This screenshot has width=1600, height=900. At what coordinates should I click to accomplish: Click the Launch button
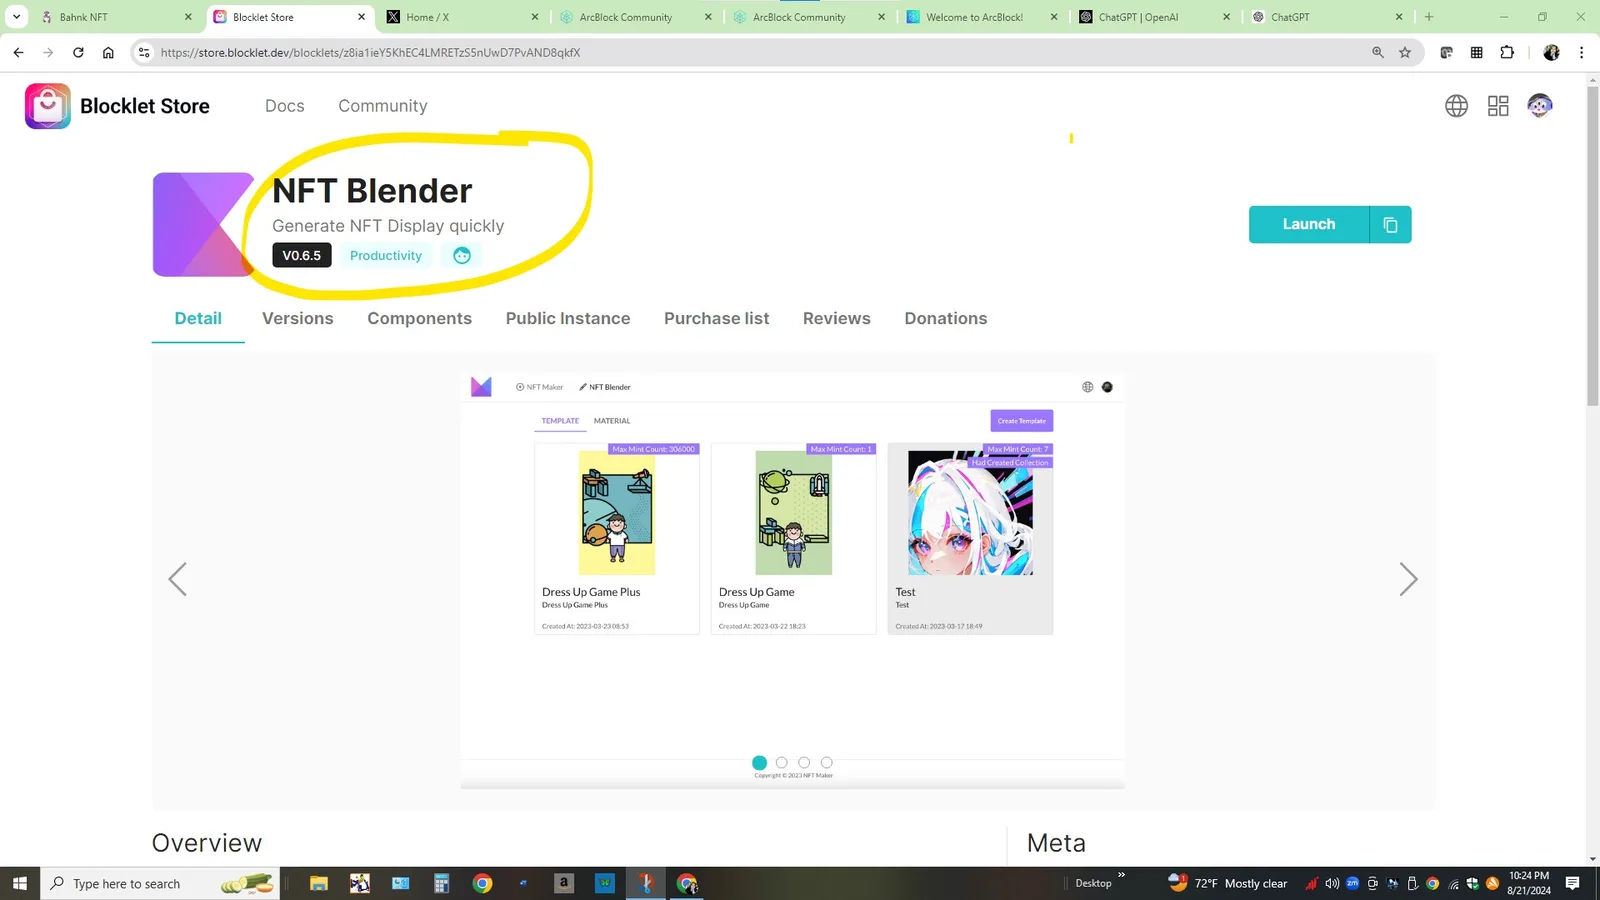[x=1309, y=225]
